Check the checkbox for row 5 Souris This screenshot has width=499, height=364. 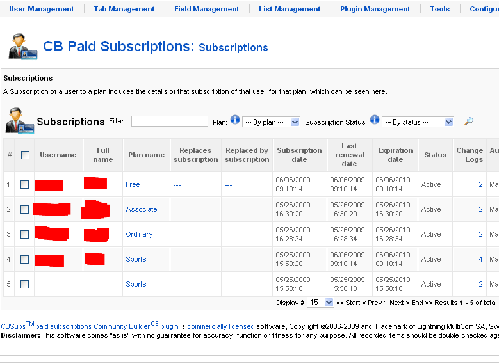tap(24, 284)
